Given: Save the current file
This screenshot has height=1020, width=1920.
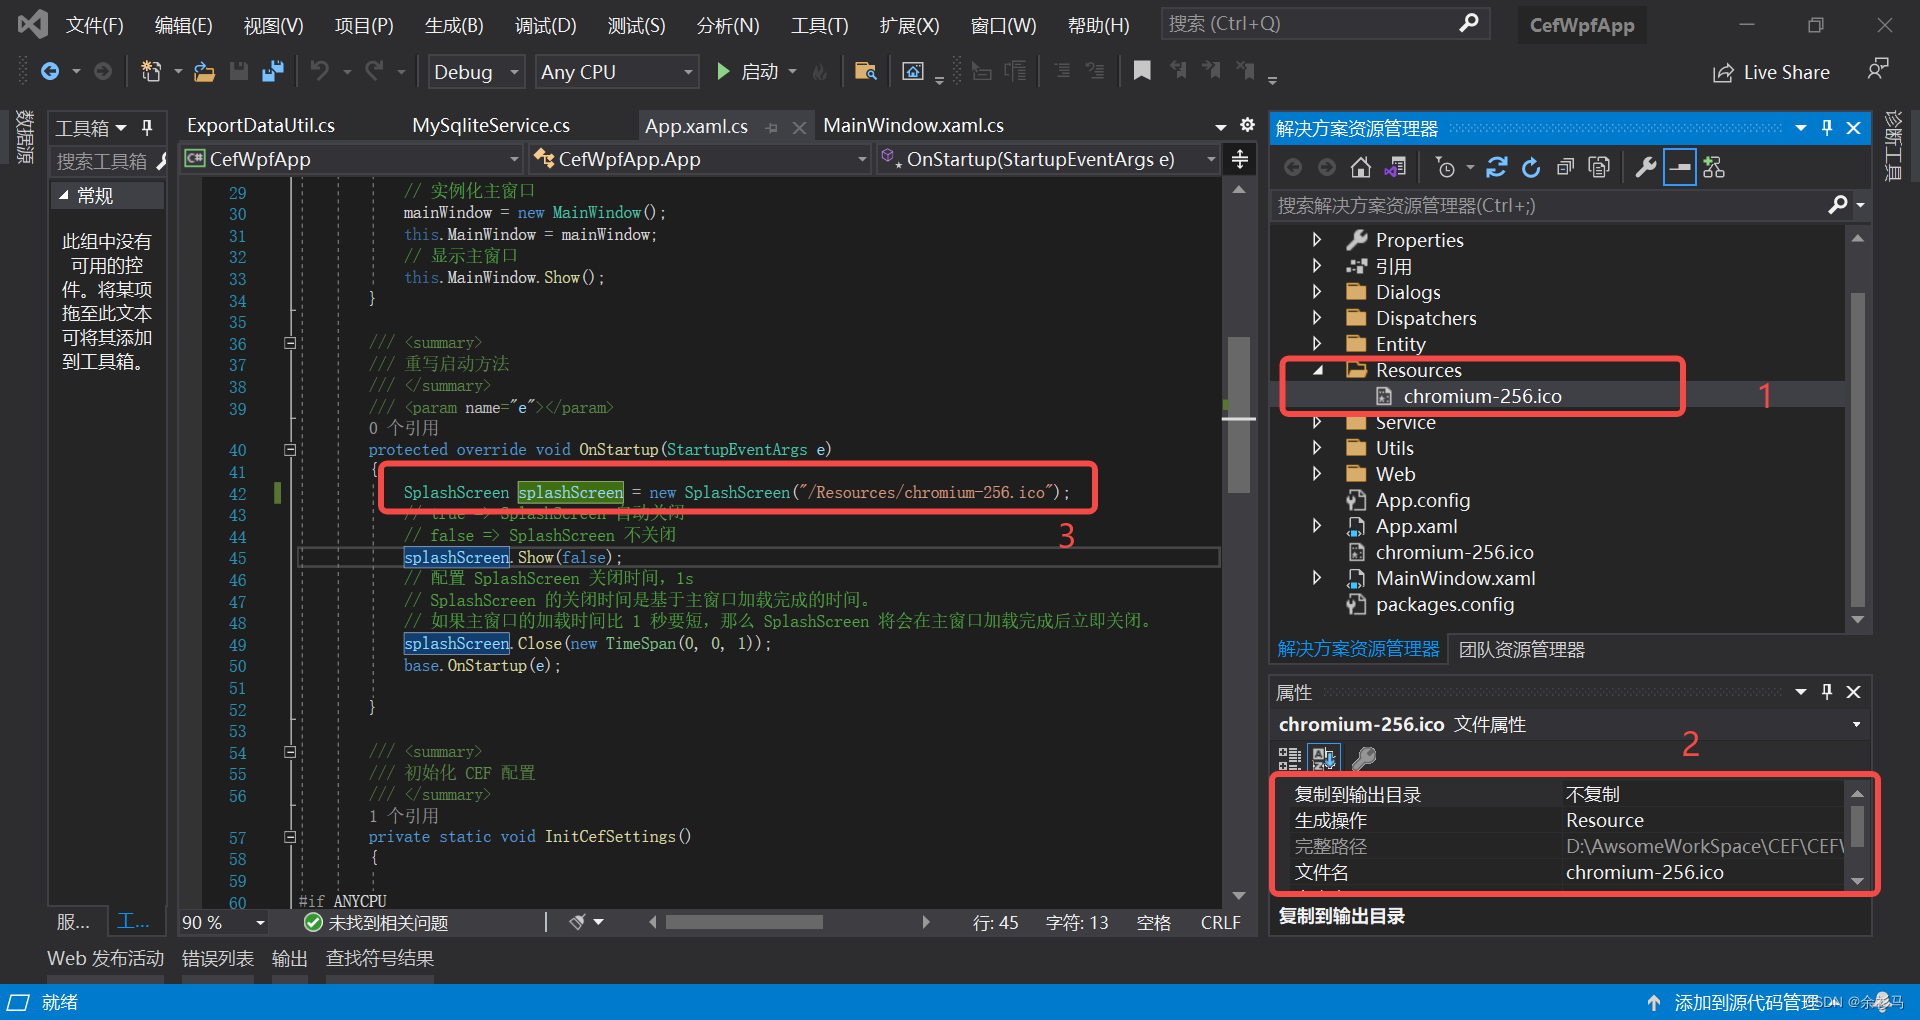Looking at the screenshot, I should tap(239, 71).
